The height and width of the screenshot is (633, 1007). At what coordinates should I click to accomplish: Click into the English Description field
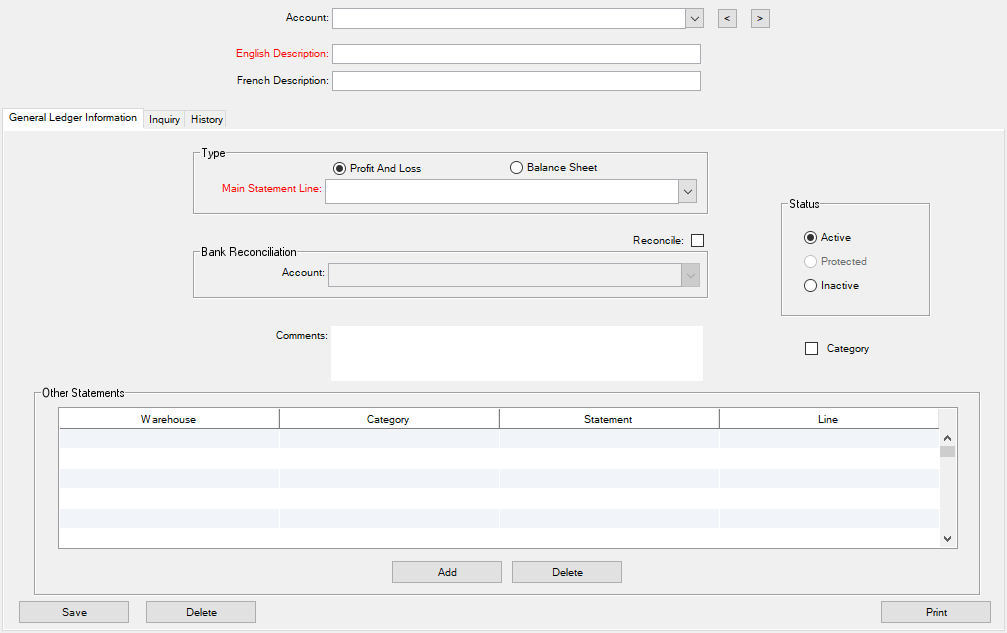coord(516,54)
